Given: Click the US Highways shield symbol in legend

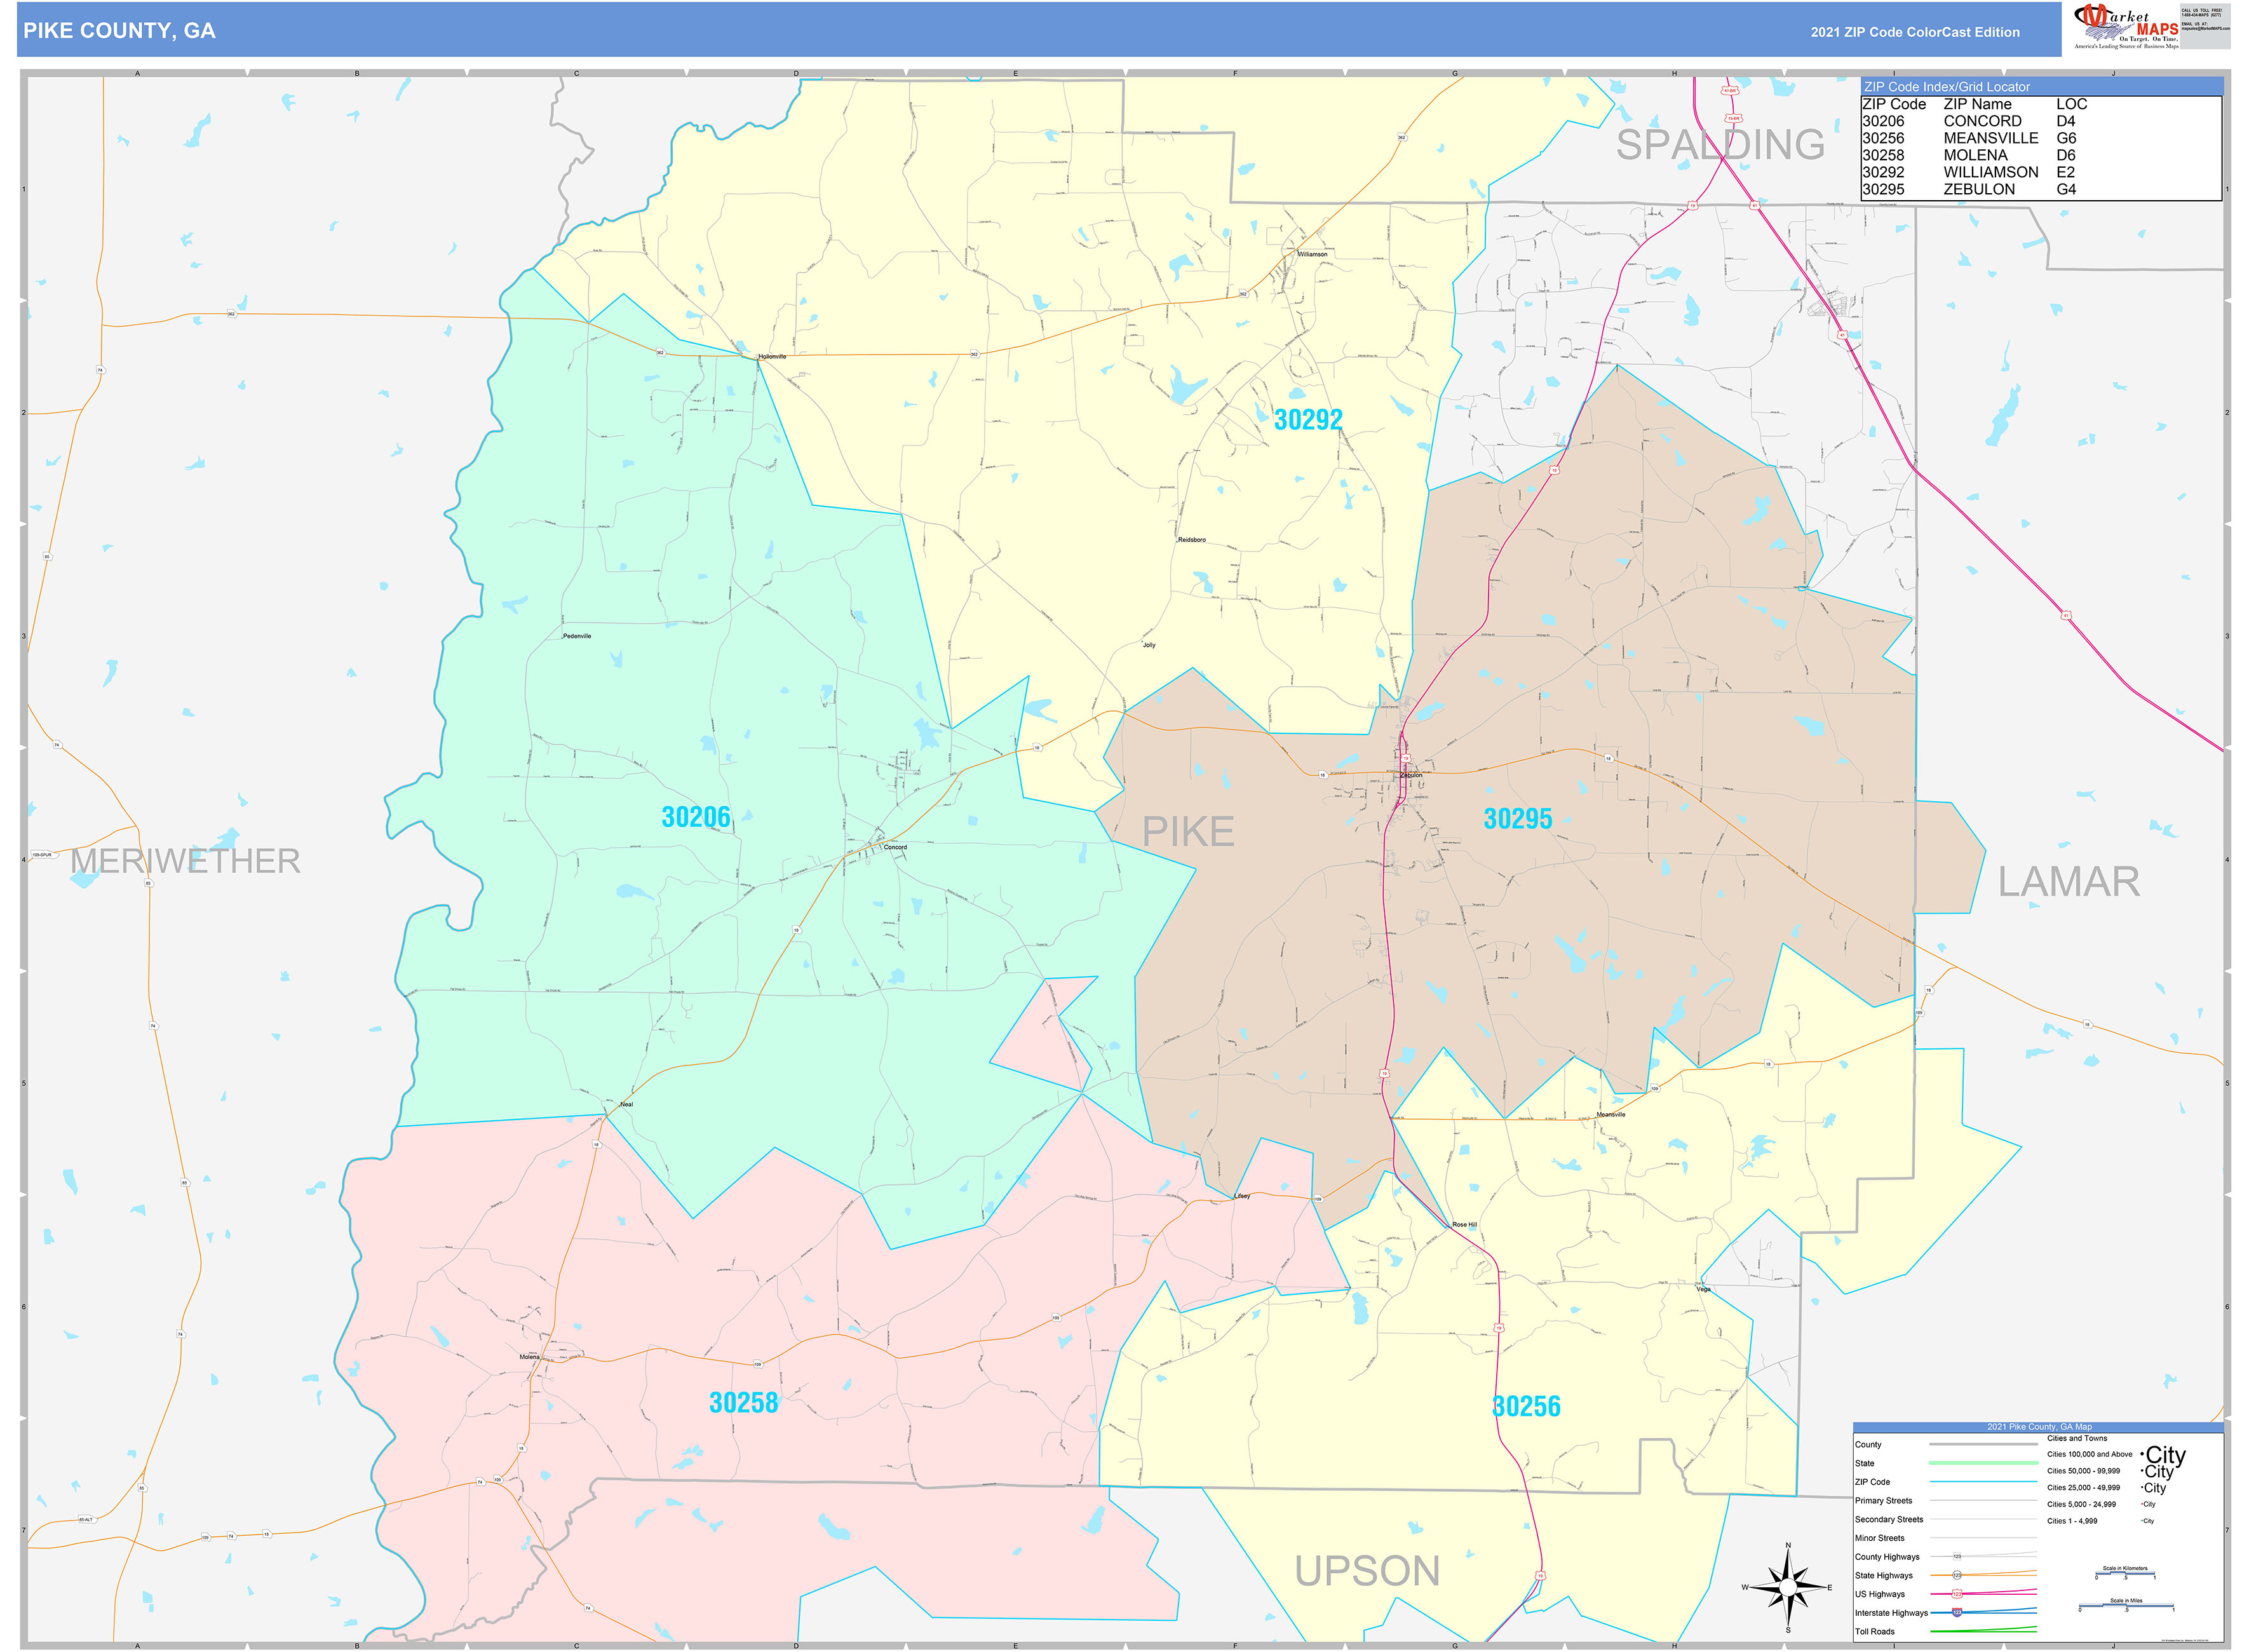Looking at the screenshot, I should [x=1957, y=1594].
